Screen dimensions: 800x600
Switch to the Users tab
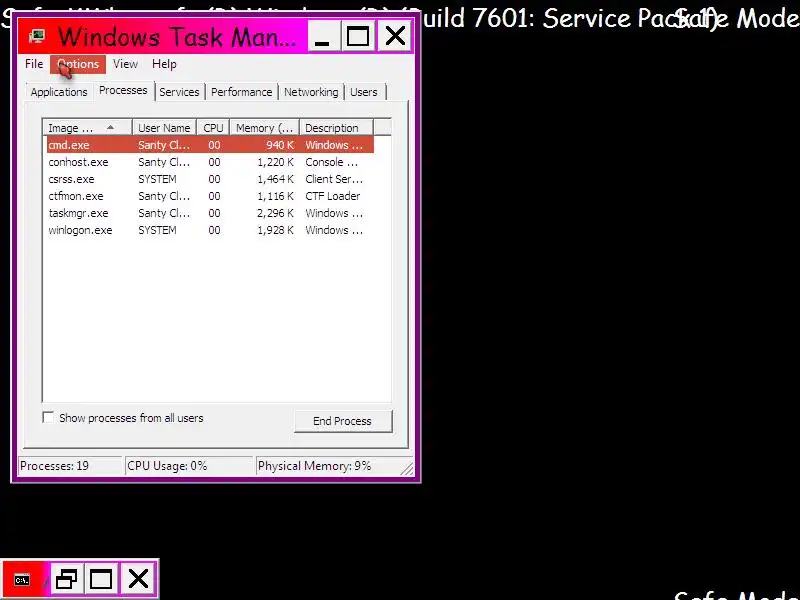coord(364,92)
